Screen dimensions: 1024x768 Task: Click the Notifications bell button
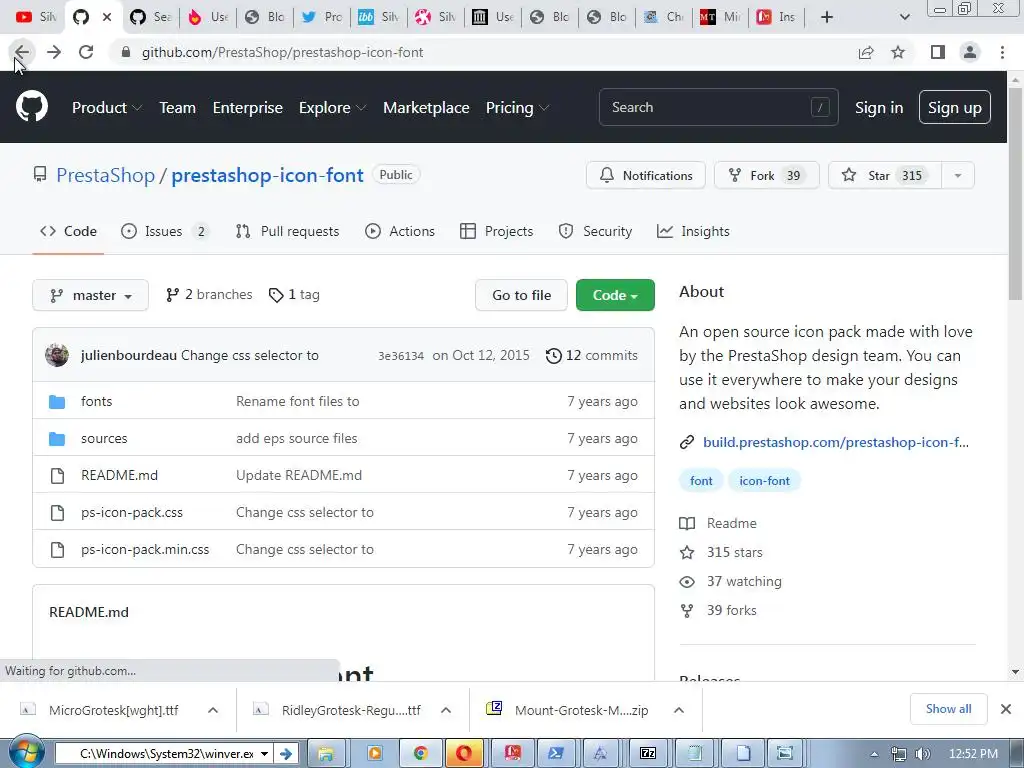646,175
